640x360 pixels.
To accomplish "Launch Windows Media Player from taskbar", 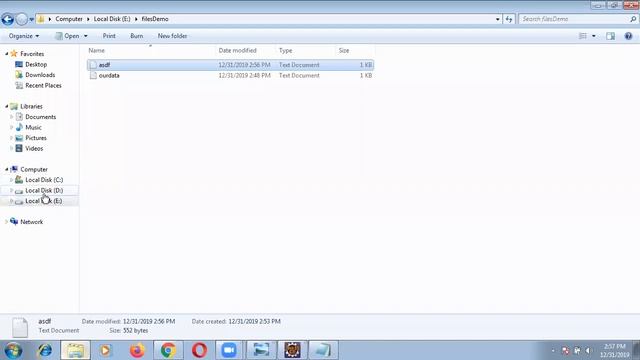I will click(x=106, y=350).
